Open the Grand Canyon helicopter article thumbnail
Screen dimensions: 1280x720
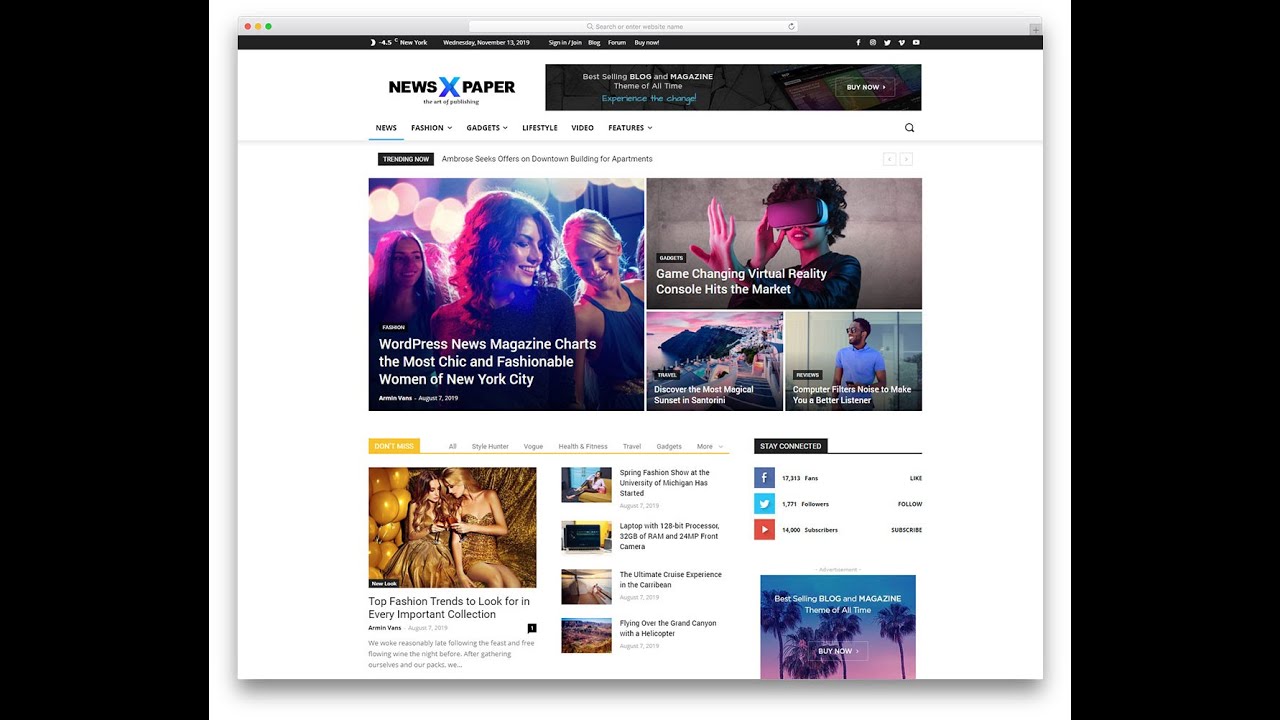click(586, 636)
